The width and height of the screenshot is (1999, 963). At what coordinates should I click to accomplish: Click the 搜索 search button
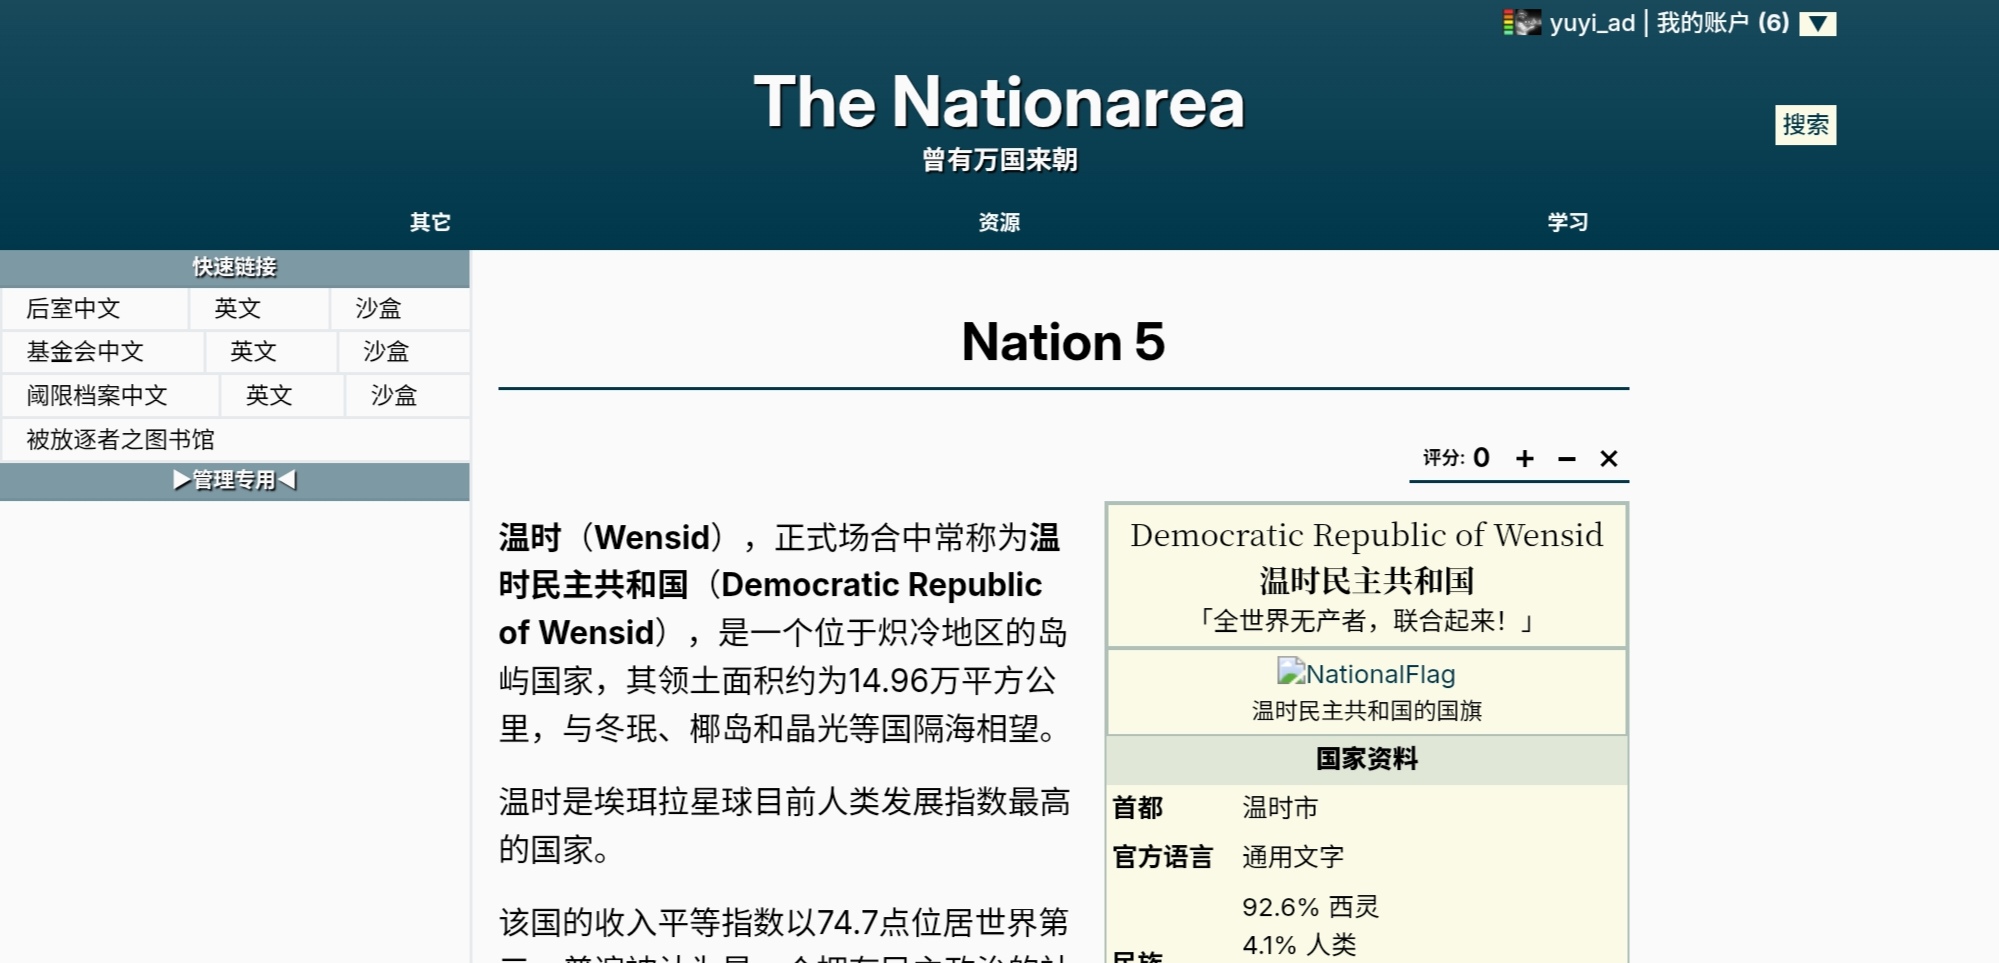(1805, 125)
